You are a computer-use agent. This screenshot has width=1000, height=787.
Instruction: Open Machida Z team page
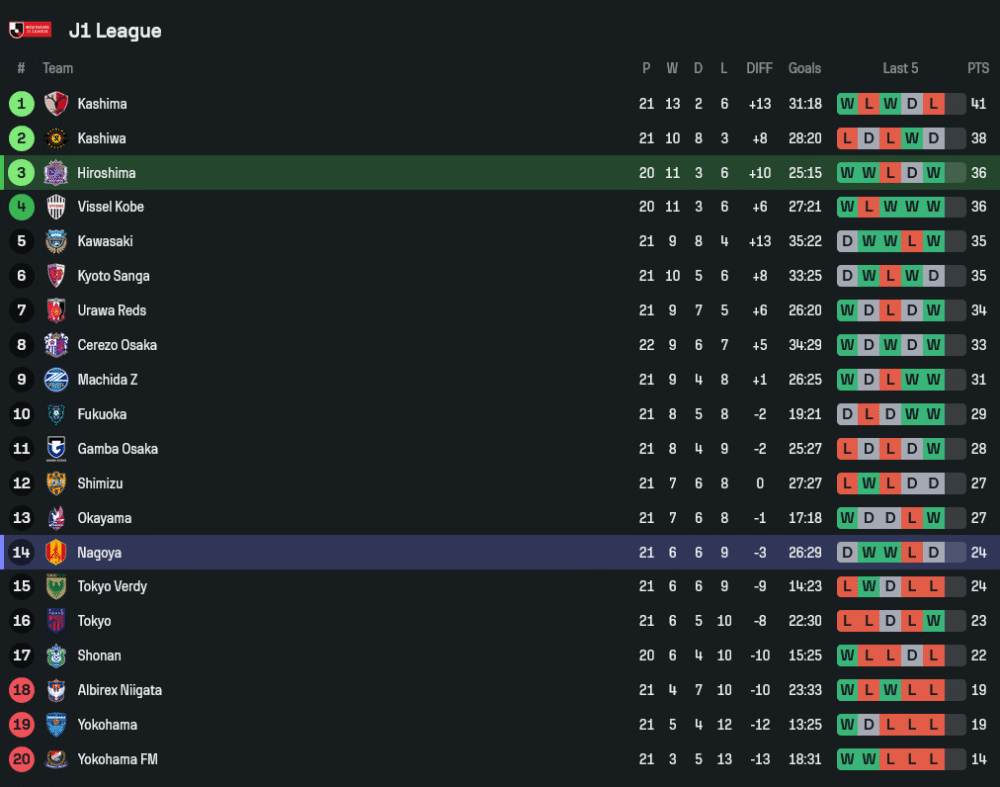107,380
